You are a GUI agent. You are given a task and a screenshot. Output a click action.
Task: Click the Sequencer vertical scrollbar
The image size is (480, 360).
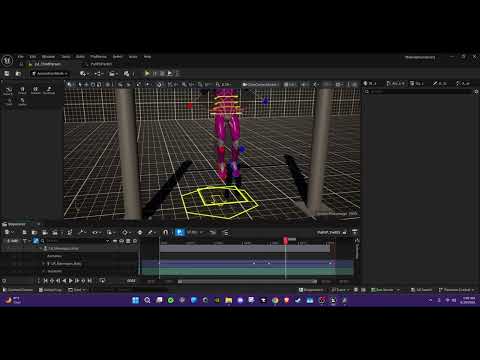[356, 251]
